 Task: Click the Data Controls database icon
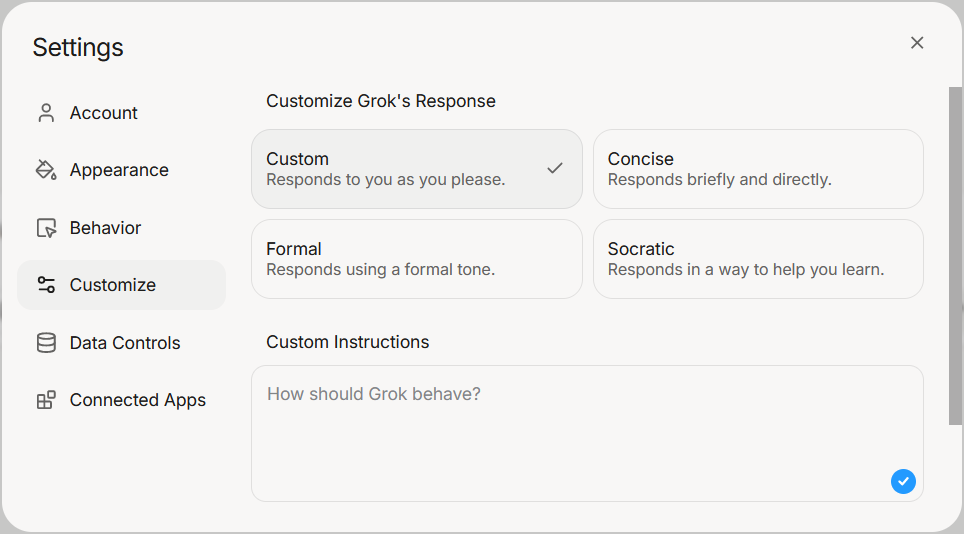(x=46, y=343)
